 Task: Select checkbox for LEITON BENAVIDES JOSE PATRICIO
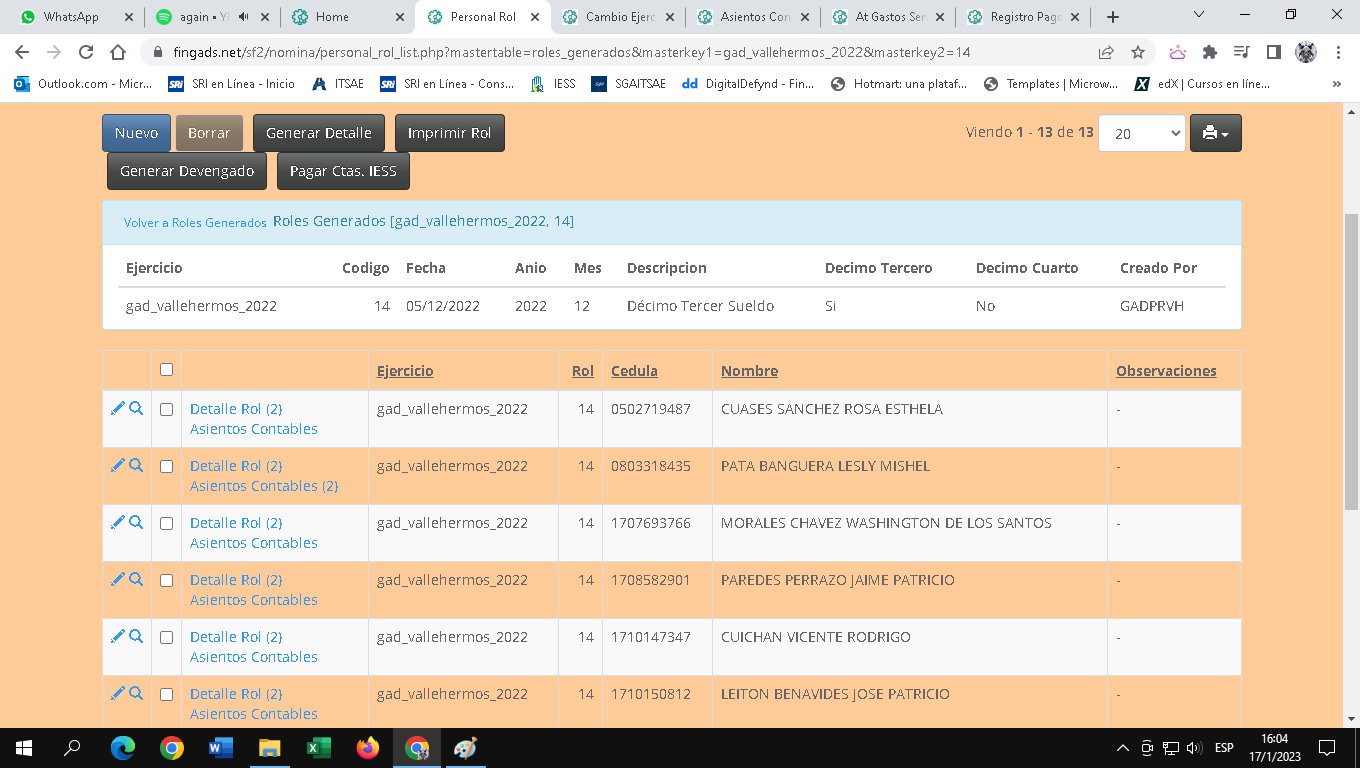pos(166,694)
